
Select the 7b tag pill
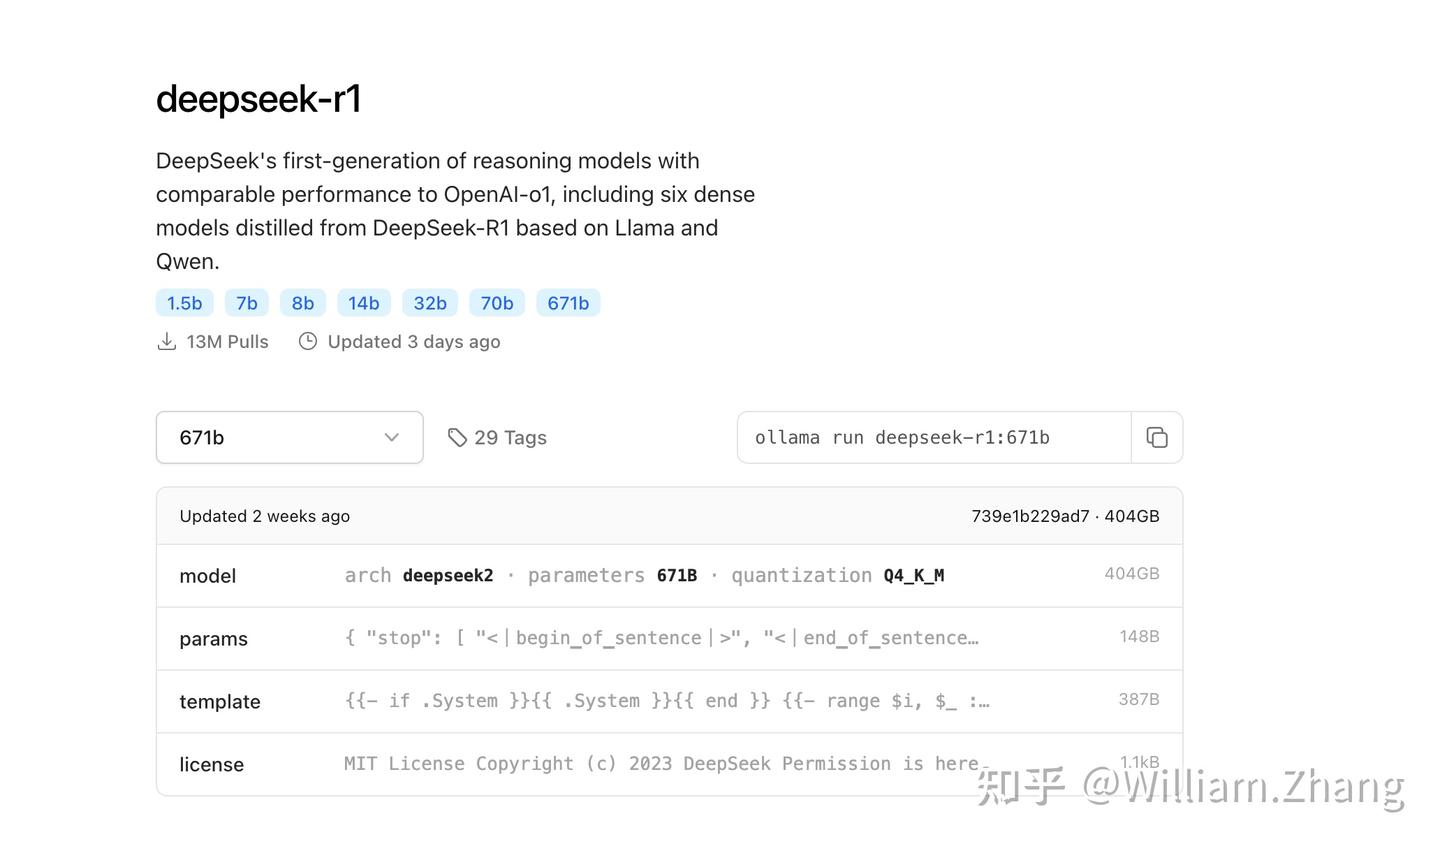point(246,302)
